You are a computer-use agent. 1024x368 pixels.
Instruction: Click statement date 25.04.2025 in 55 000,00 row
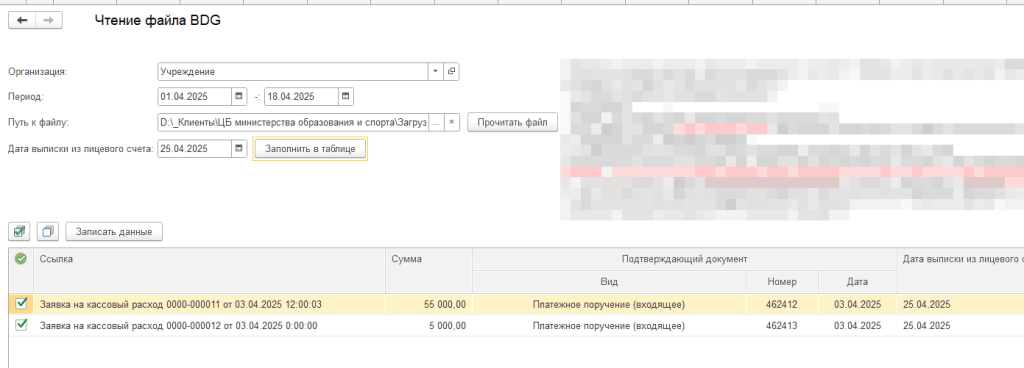(x=960, y=304)
